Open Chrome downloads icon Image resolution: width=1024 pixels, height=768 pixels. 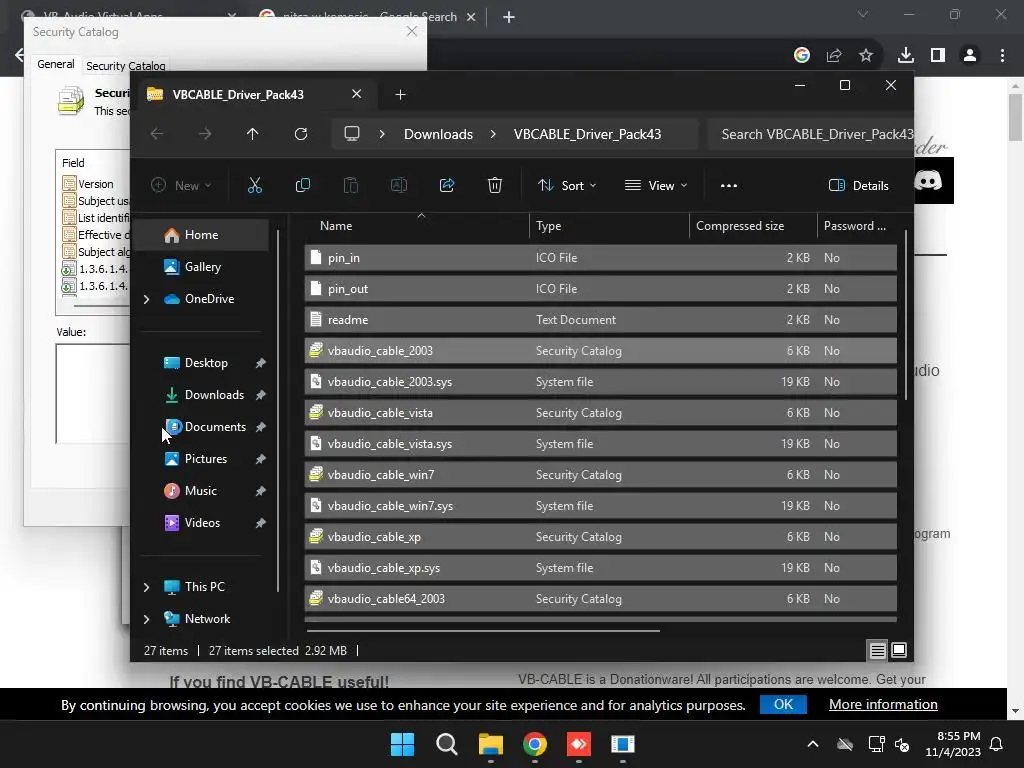click(906, 56)
